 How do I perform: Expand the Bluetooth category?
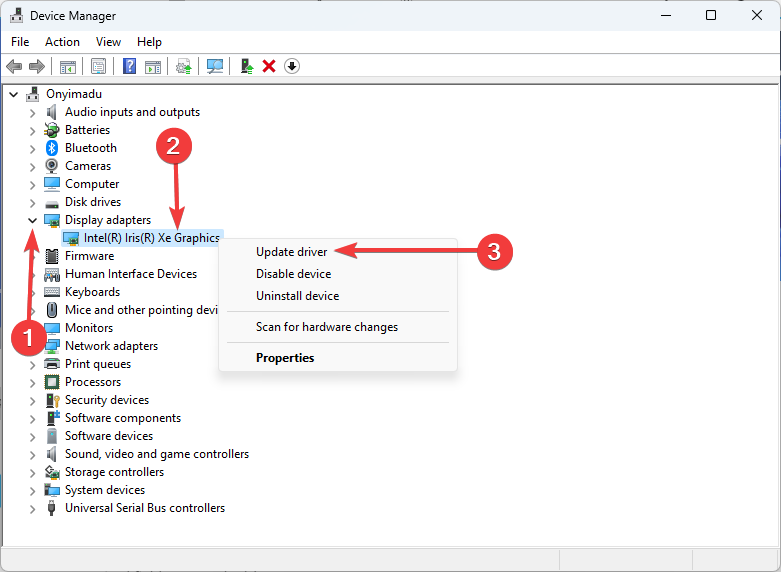pos(32,149)
